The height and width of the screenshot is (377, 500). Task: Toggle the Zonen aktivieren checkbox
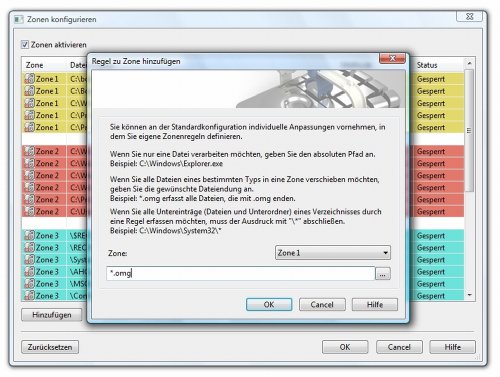[25, 44]
